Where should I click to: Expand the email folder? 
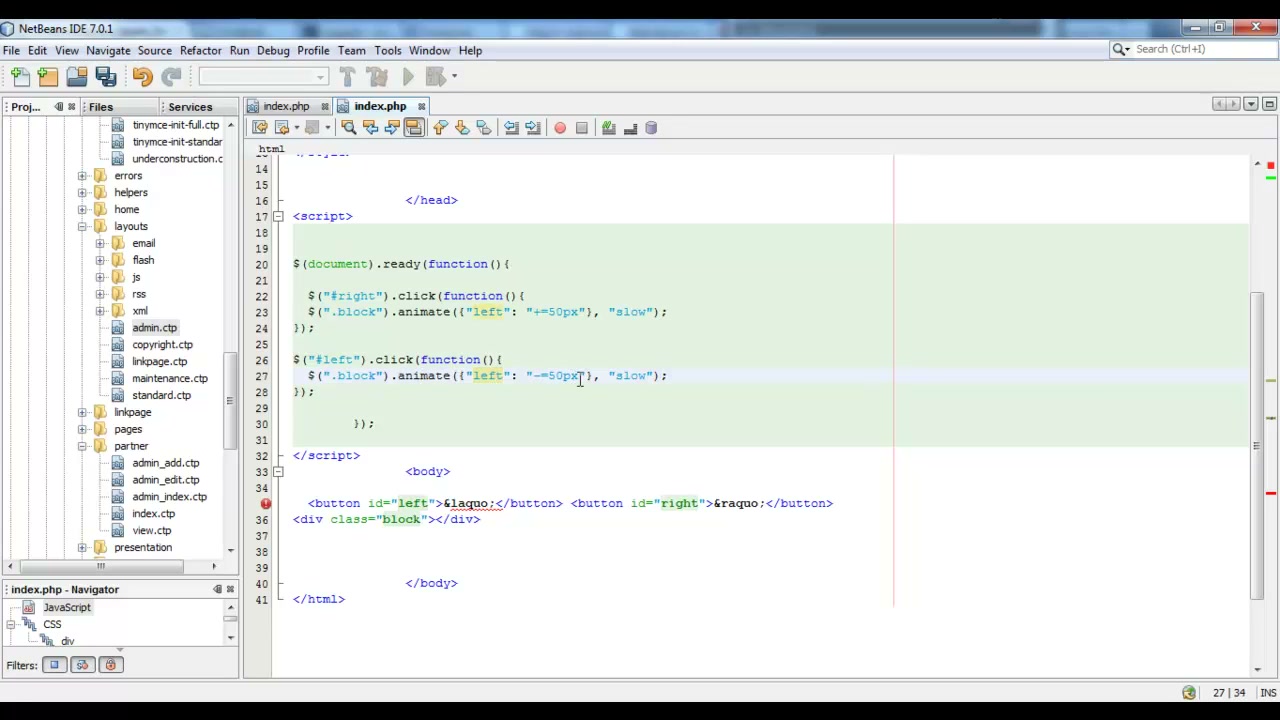[100, 244]
